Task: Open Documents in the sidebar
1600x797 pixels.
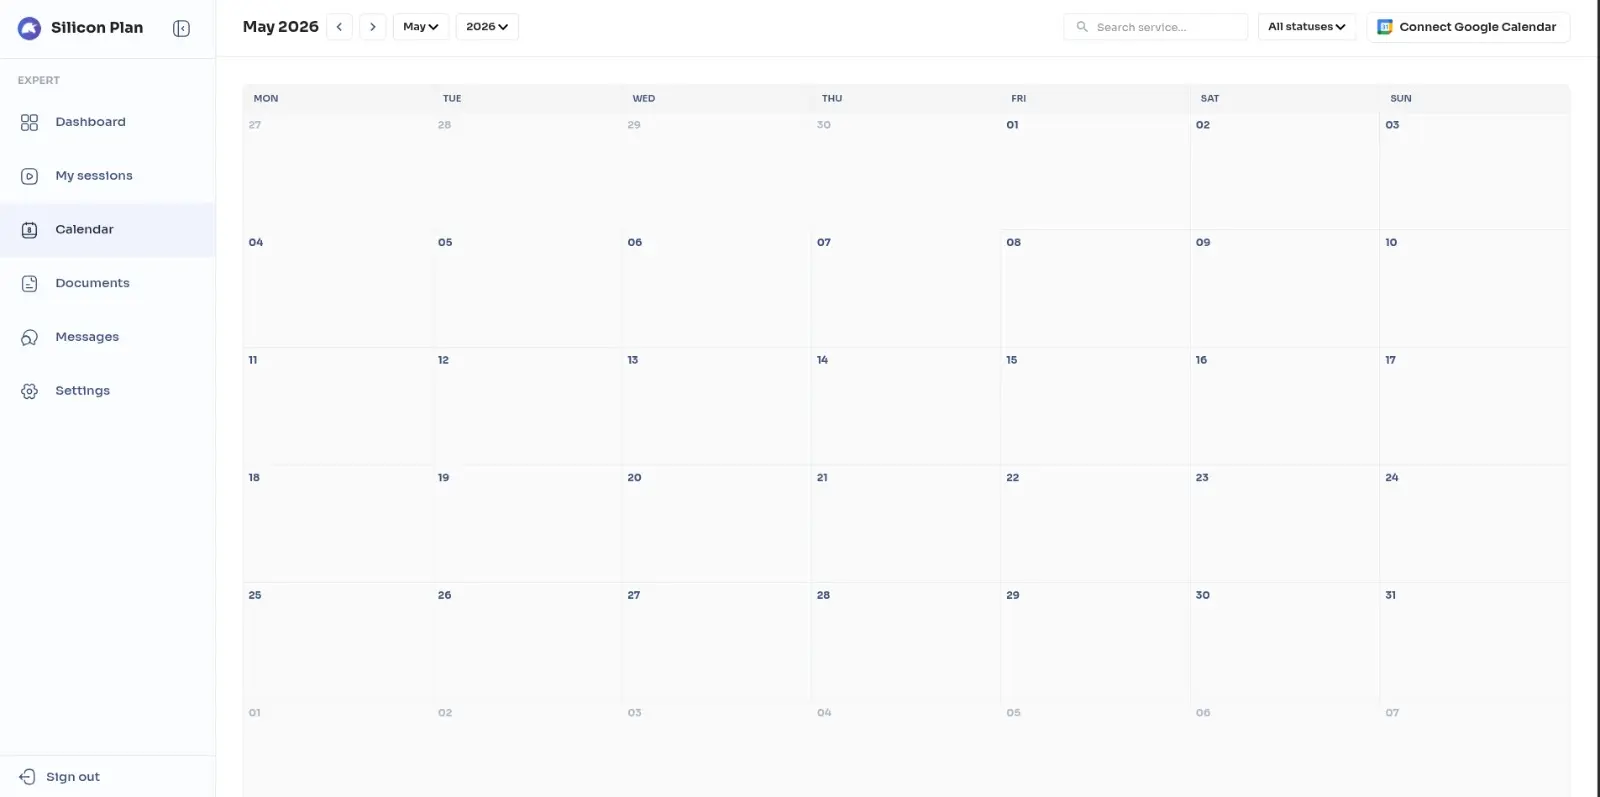Action: (x=107, y=284)
